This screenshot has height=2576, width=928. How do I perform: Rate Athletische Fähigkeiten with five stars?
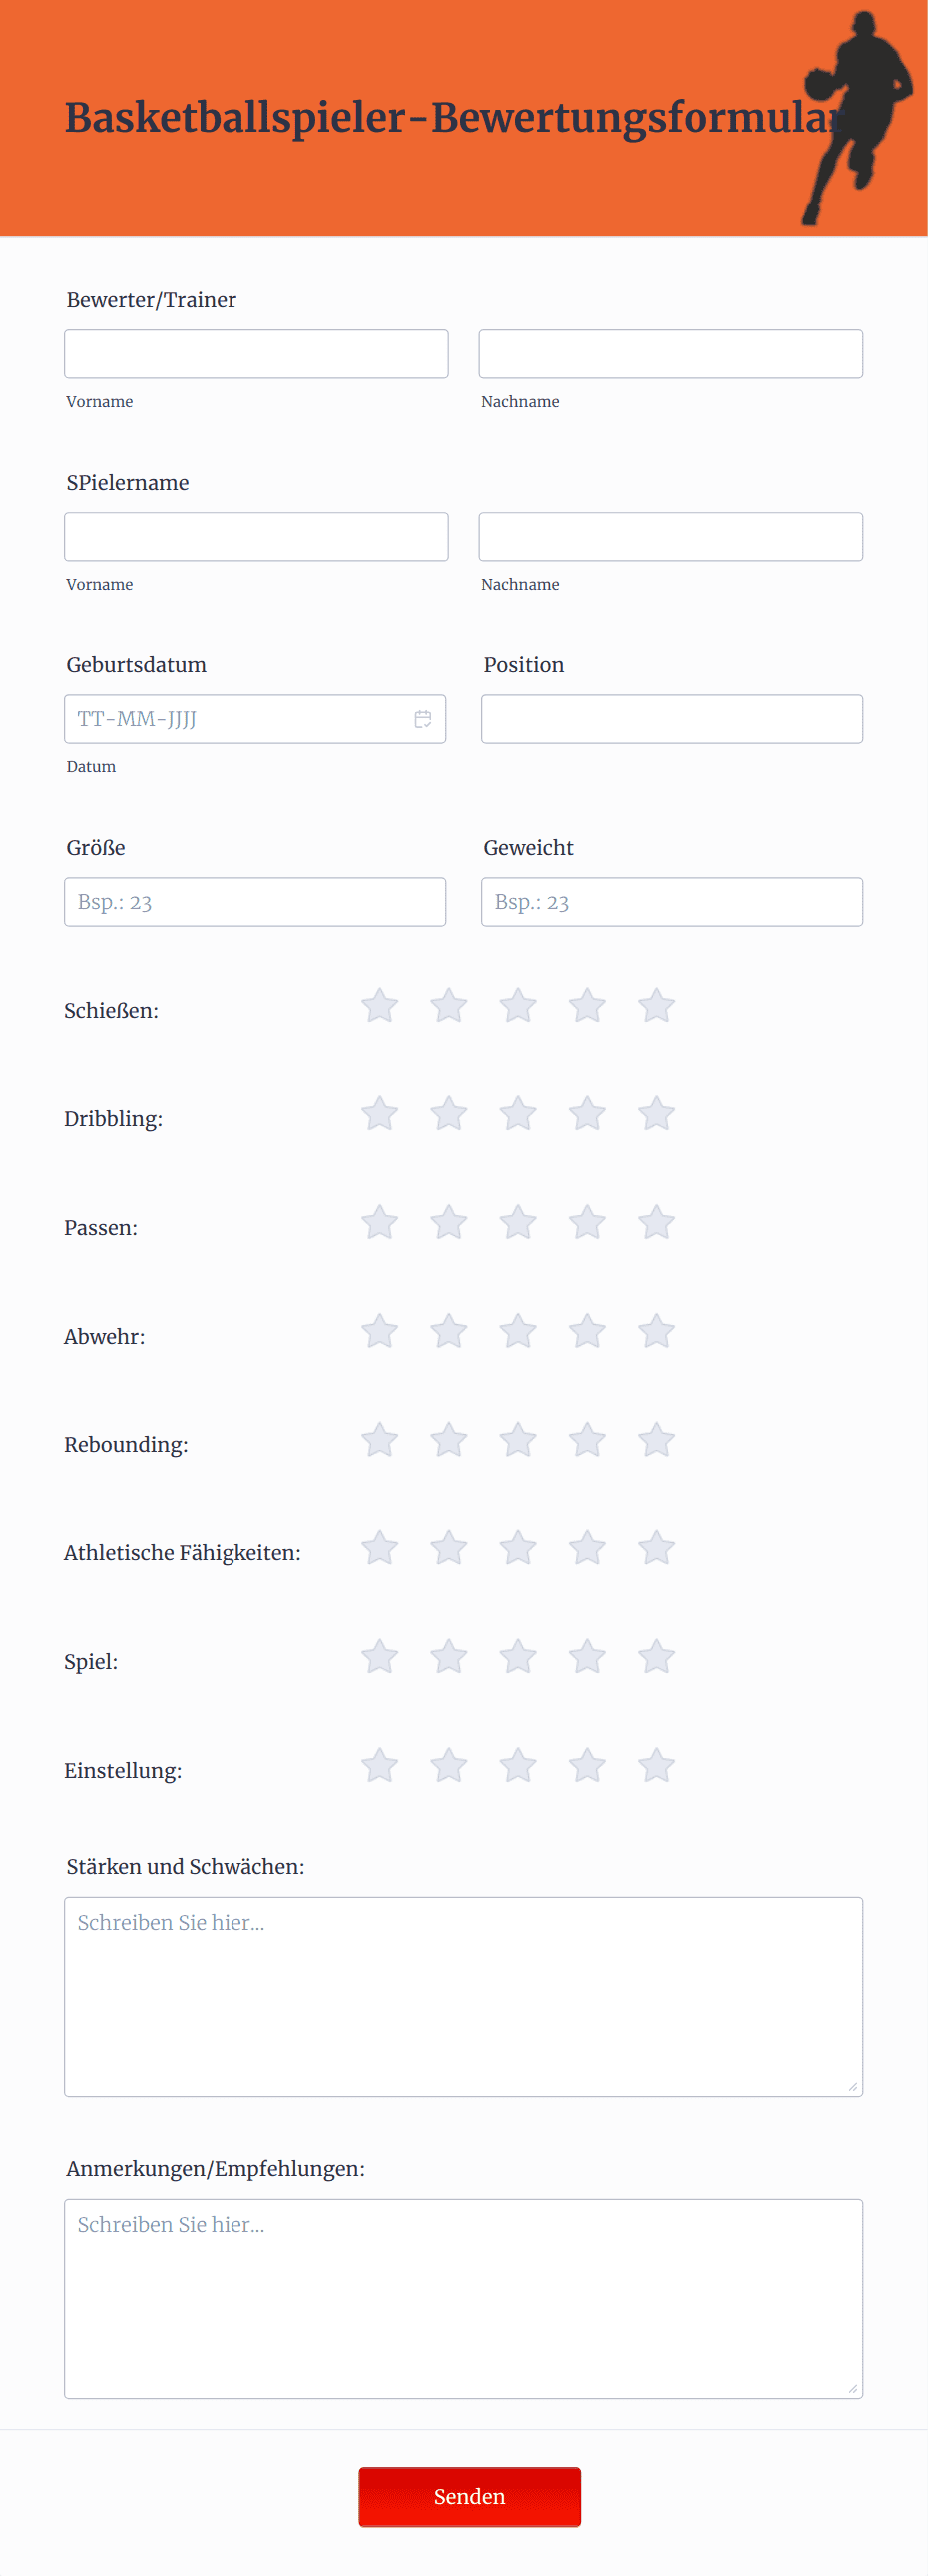point(656,1548)
